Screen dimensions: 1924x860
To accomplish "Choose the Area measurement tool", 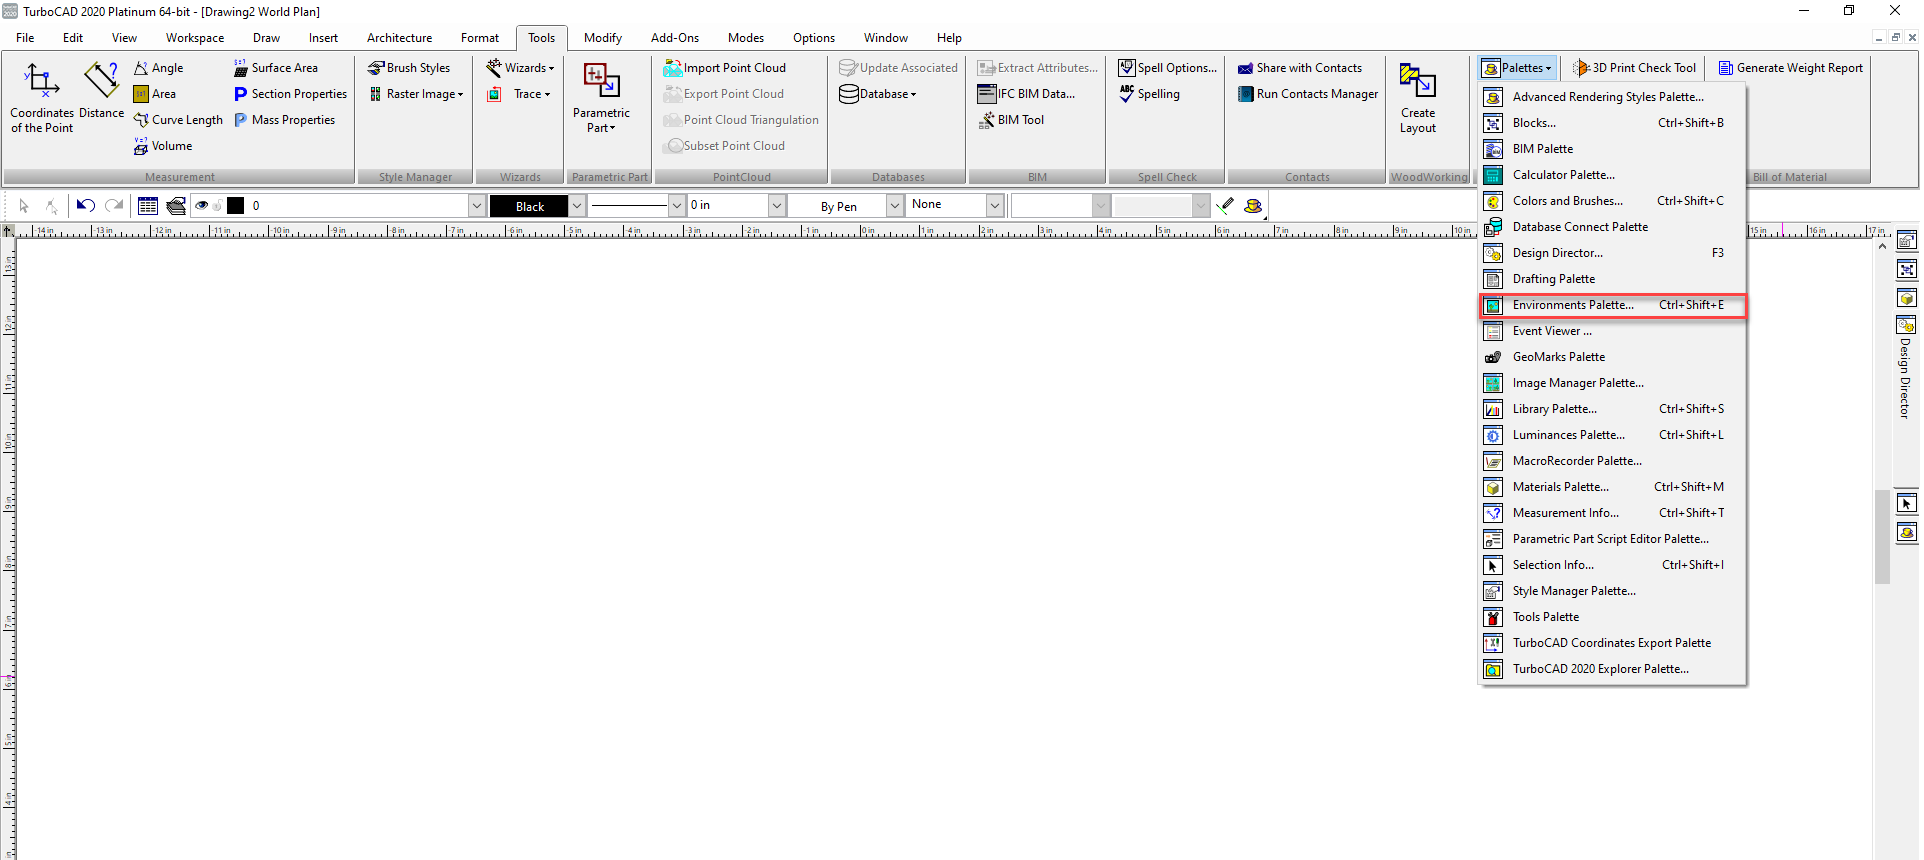I will tap(155, 94).
